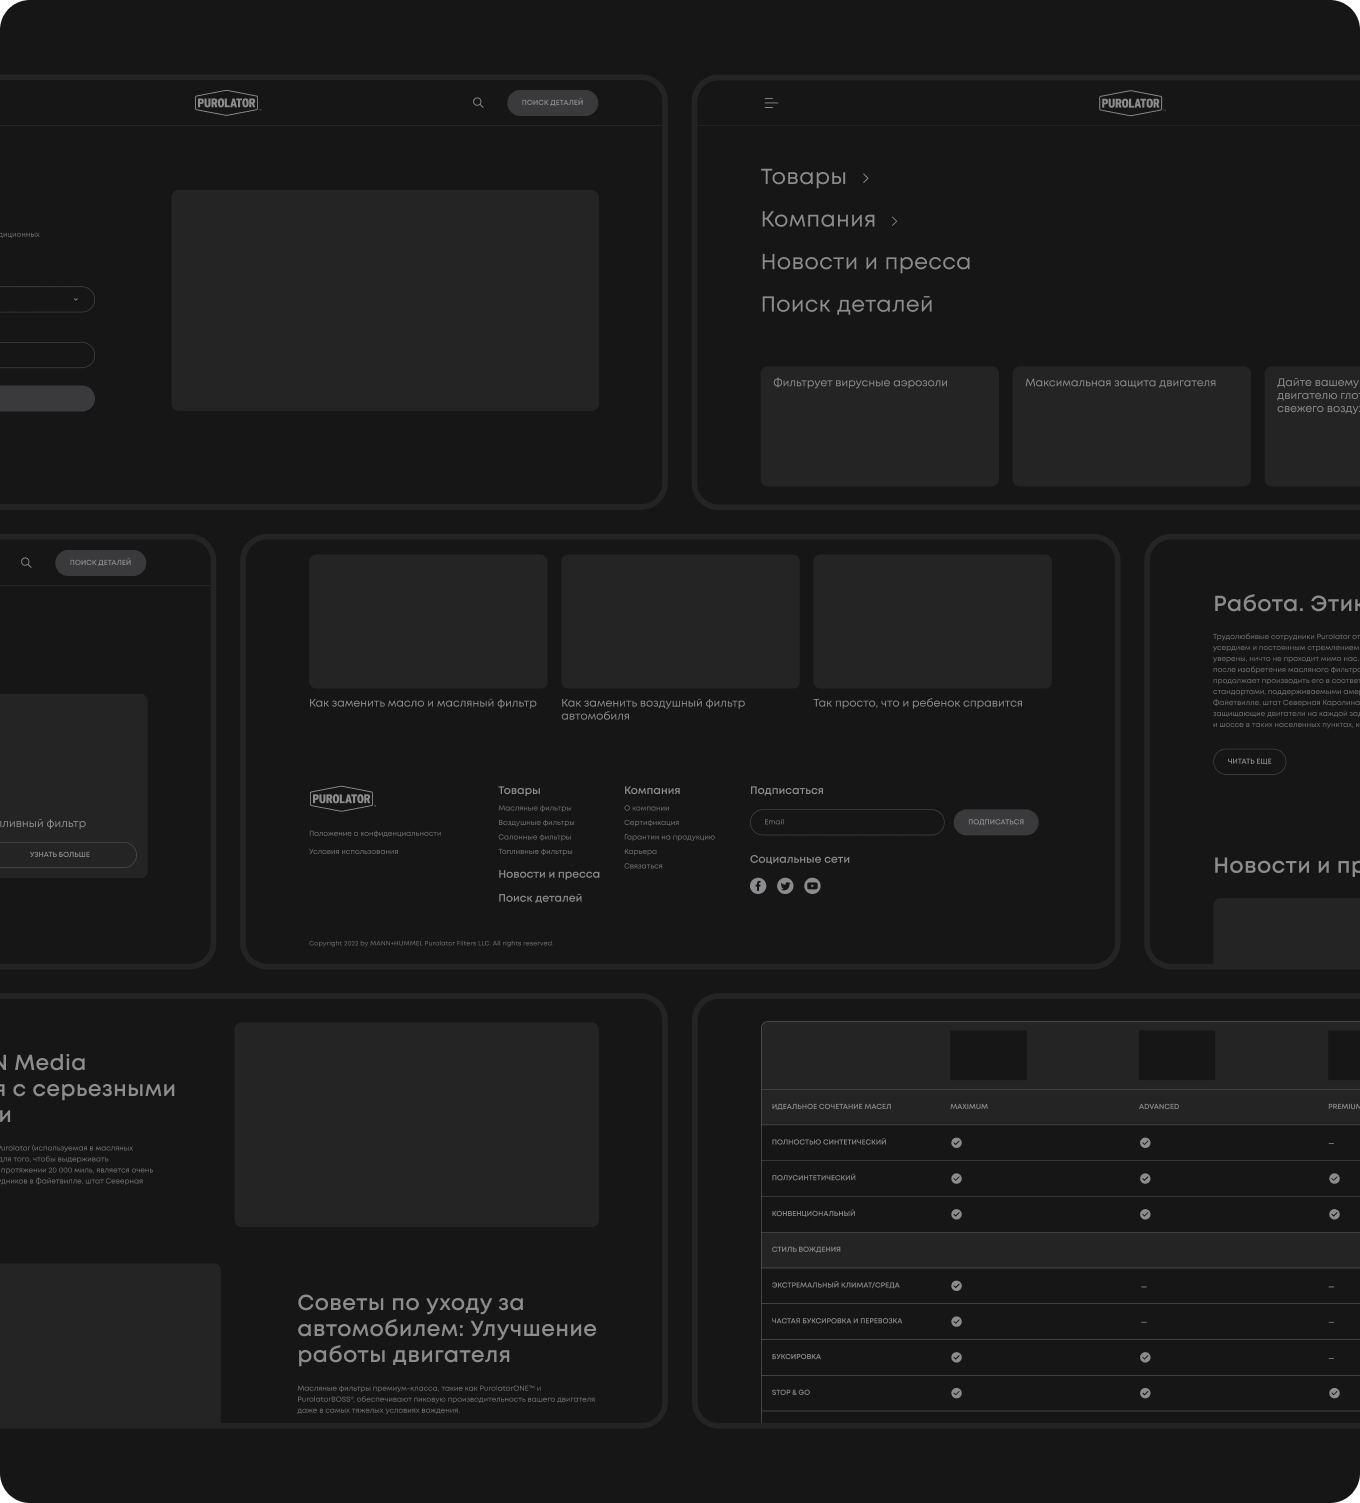This screenshot has height=1503, width=1360.
Task: Open the hamburger menu icon
Action: (771, 103)
